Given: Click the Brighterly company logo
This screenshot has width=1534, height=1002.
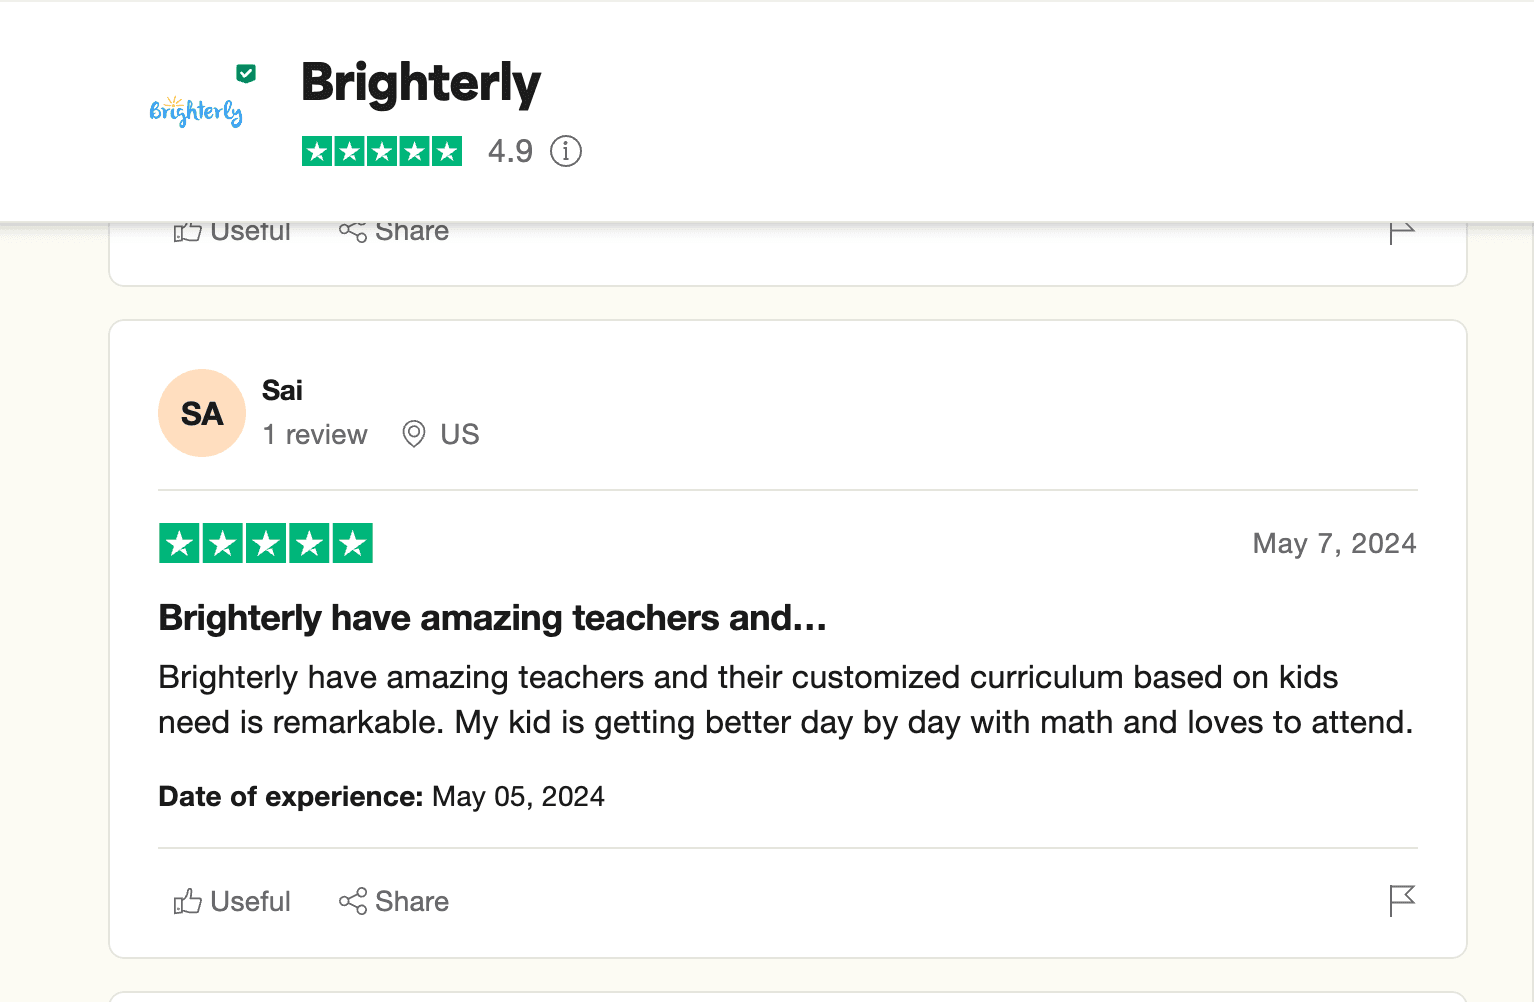Looking at the screenshot, I should (196, 112).
